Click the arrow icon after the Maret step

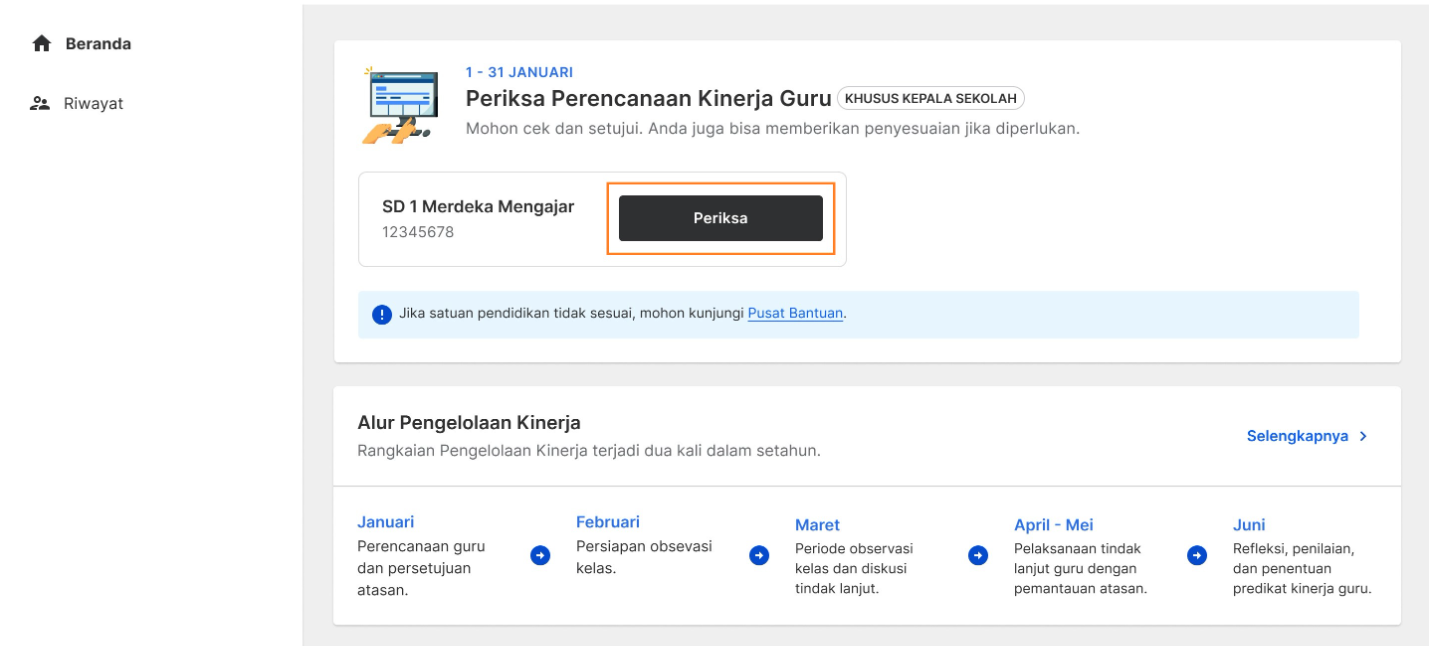pyautogui.click(x=978, y=555)
